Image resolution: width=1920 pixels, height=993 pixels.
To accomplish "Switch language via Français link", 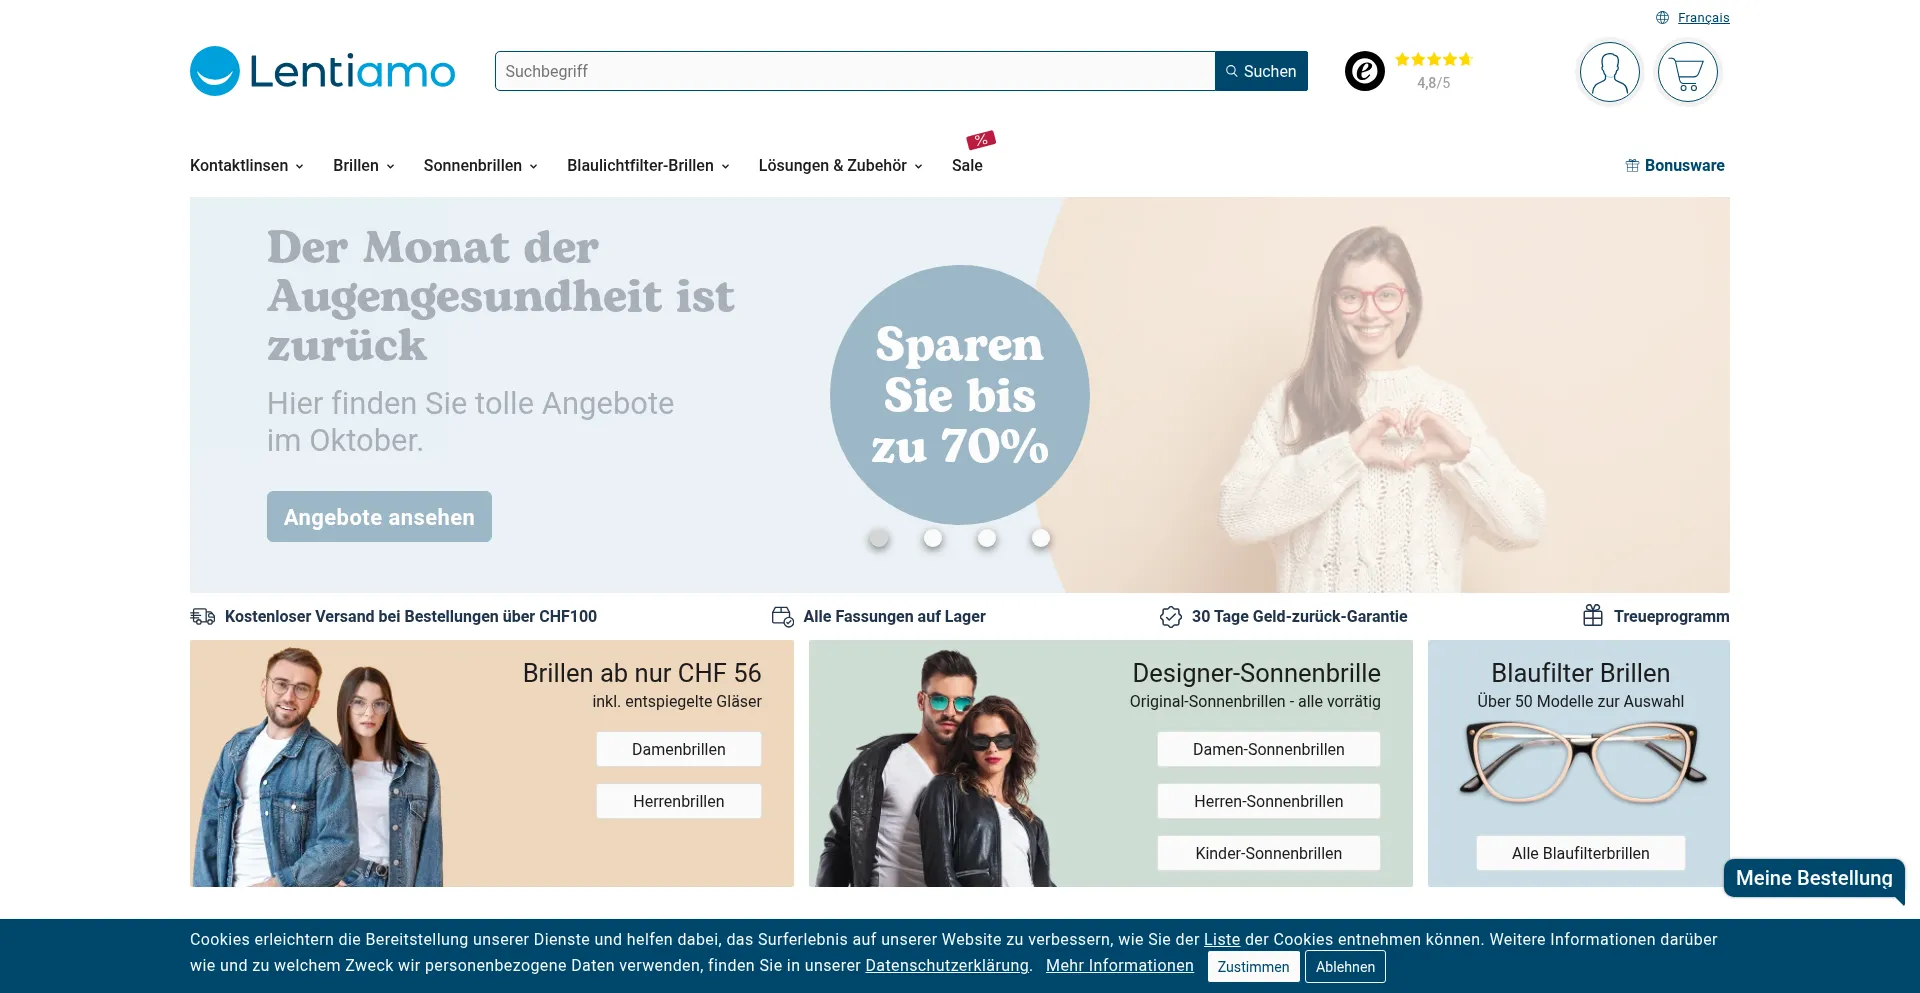I will click(x=1703, y=18).
